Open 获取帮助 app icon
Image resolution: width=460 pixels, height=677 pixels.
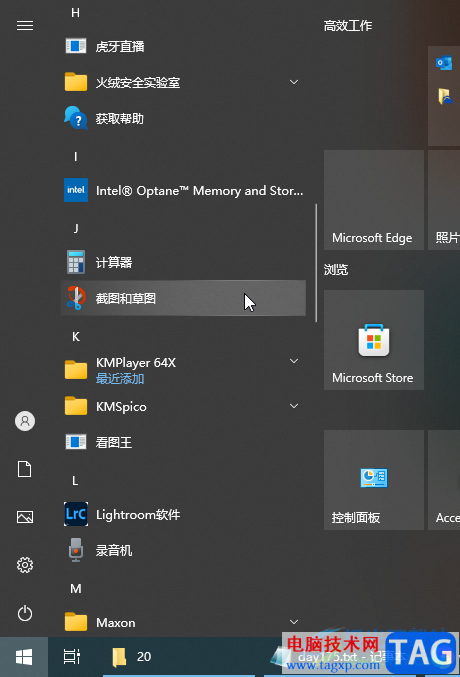[76, 118]
